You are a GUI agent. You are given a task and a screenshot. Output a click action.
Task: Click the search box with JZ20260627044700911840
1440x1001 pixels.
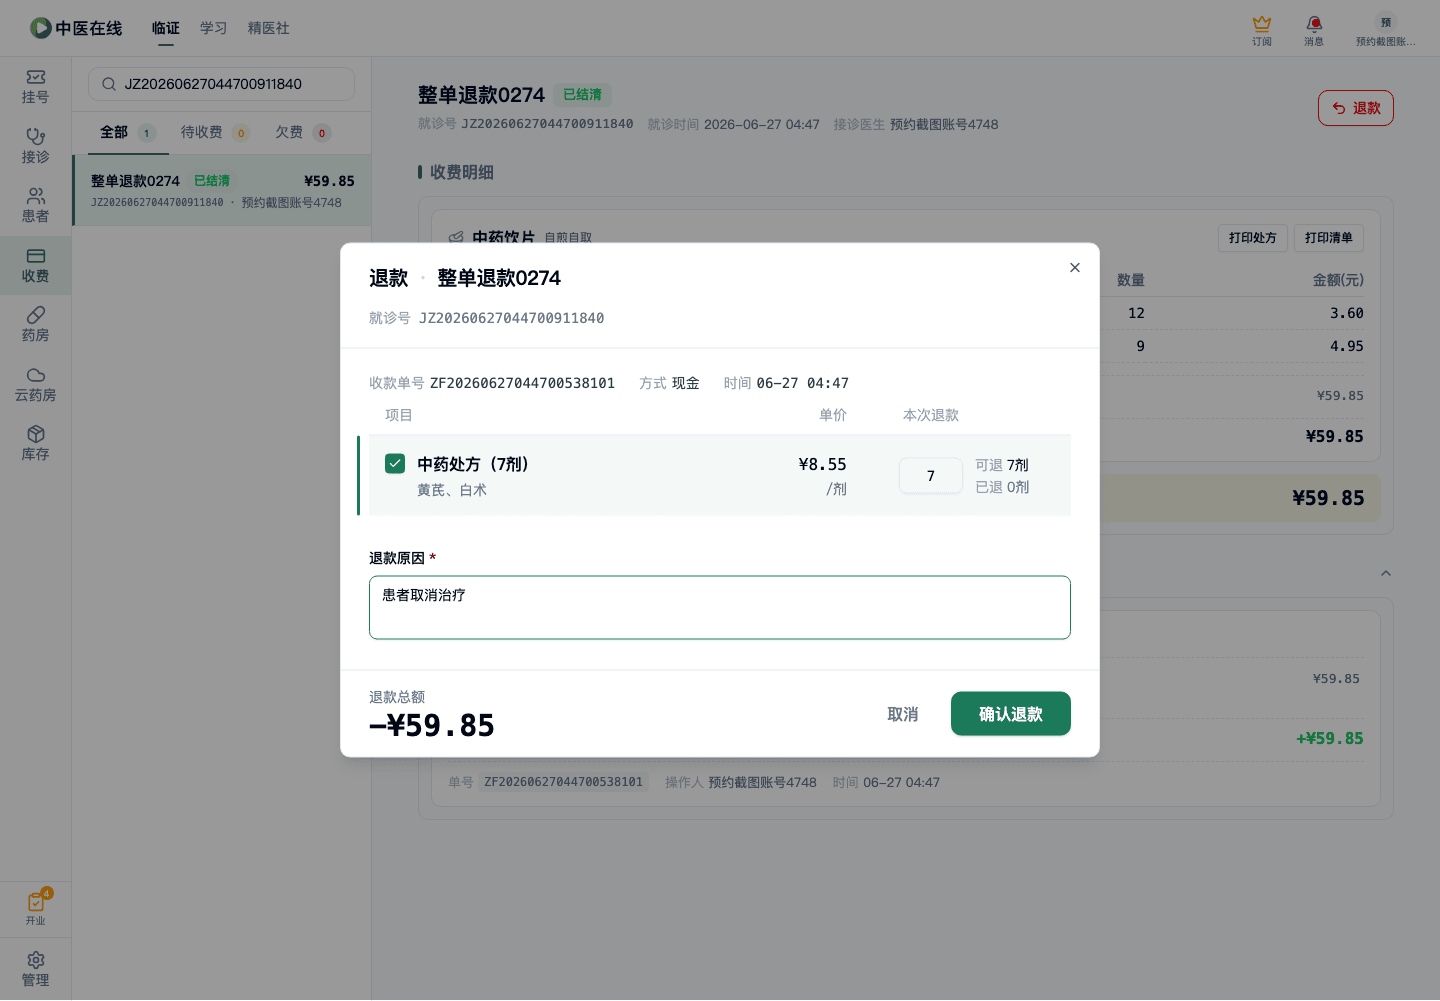221,84
